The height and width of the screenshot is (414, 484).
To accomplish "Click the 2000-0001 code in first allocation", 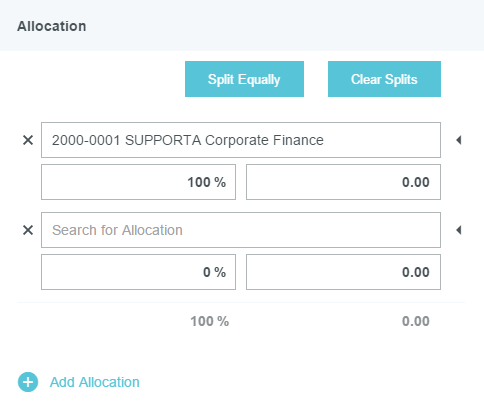I will pos(86,140).
